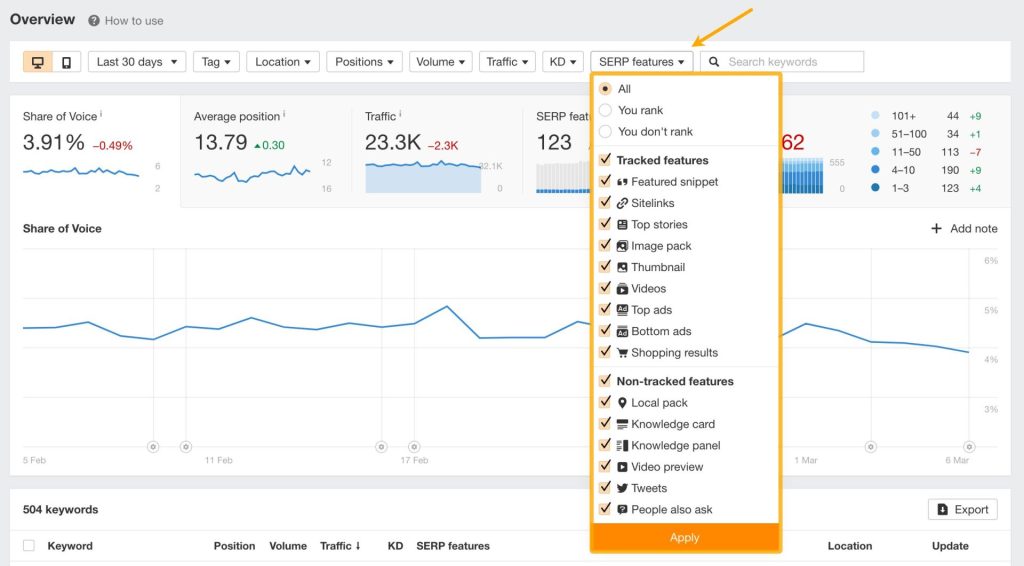Click the Export button
The image size is (1024, 566).
tap(963, 510)
